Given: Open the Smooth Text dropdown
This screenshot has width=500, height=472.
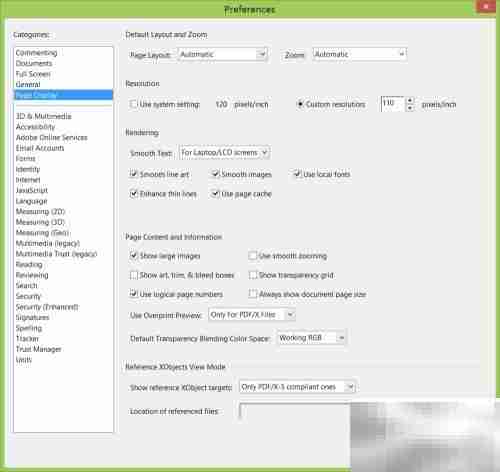Looking at the screenshot, I should tap(224, 153).
